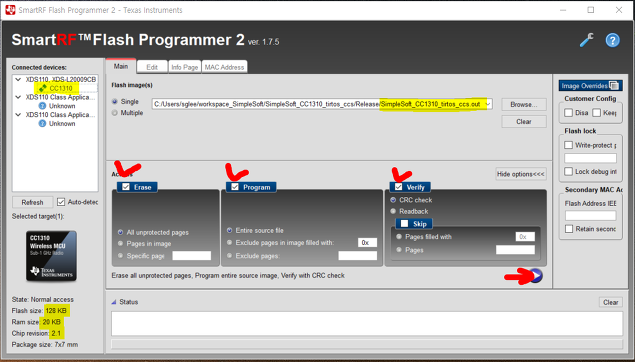Click the Exclude pages input field
The width and height of the screenshot is (635, 362).
(358, 256)
